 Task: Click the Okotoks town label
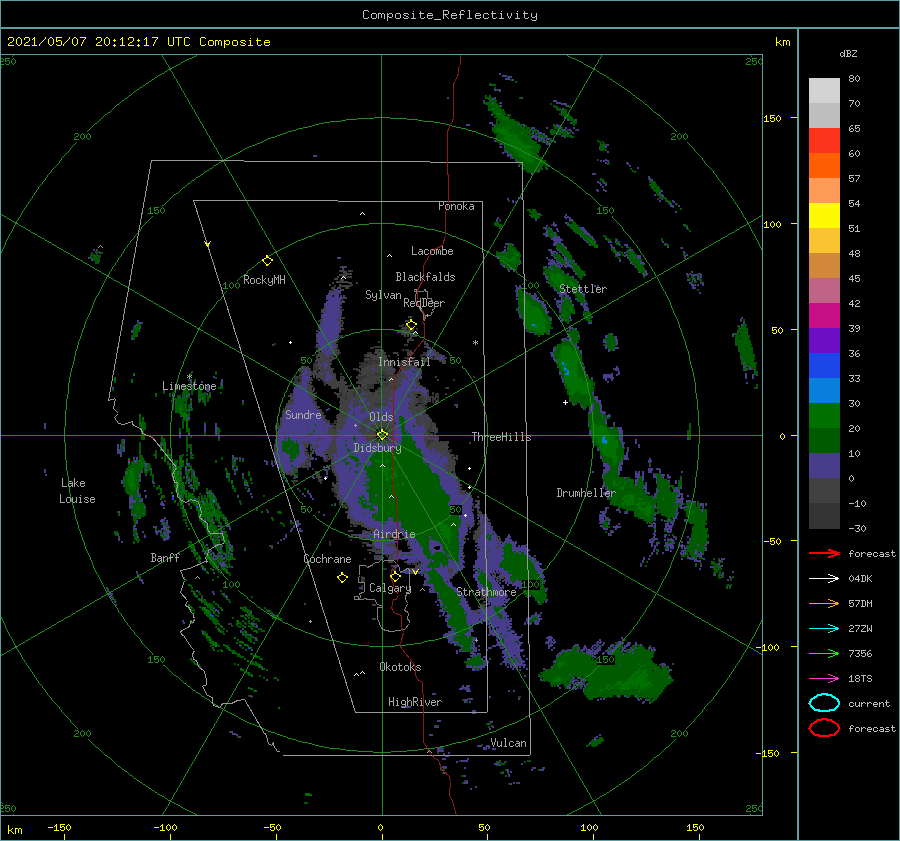click(400, 667)
